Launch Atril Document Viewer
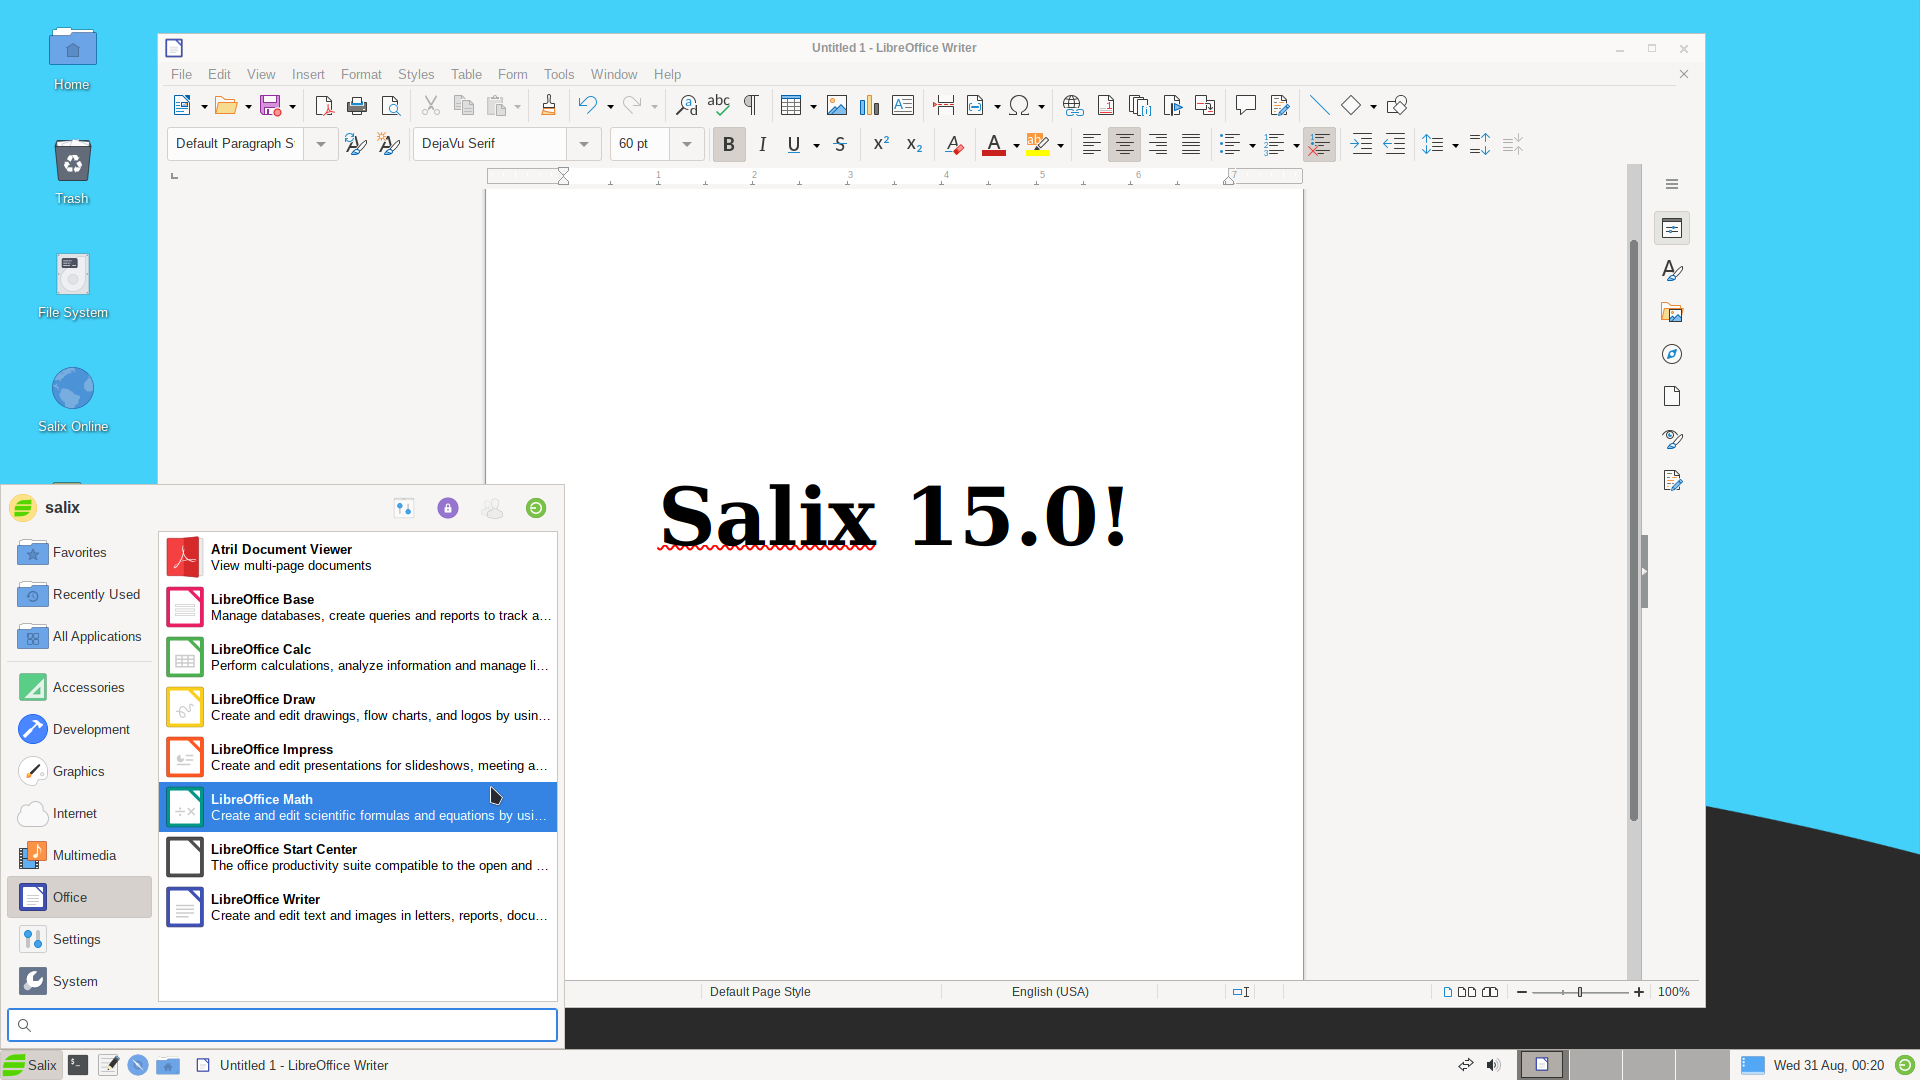Viewport: 1920px width, 1080px height. pos(358,558)
